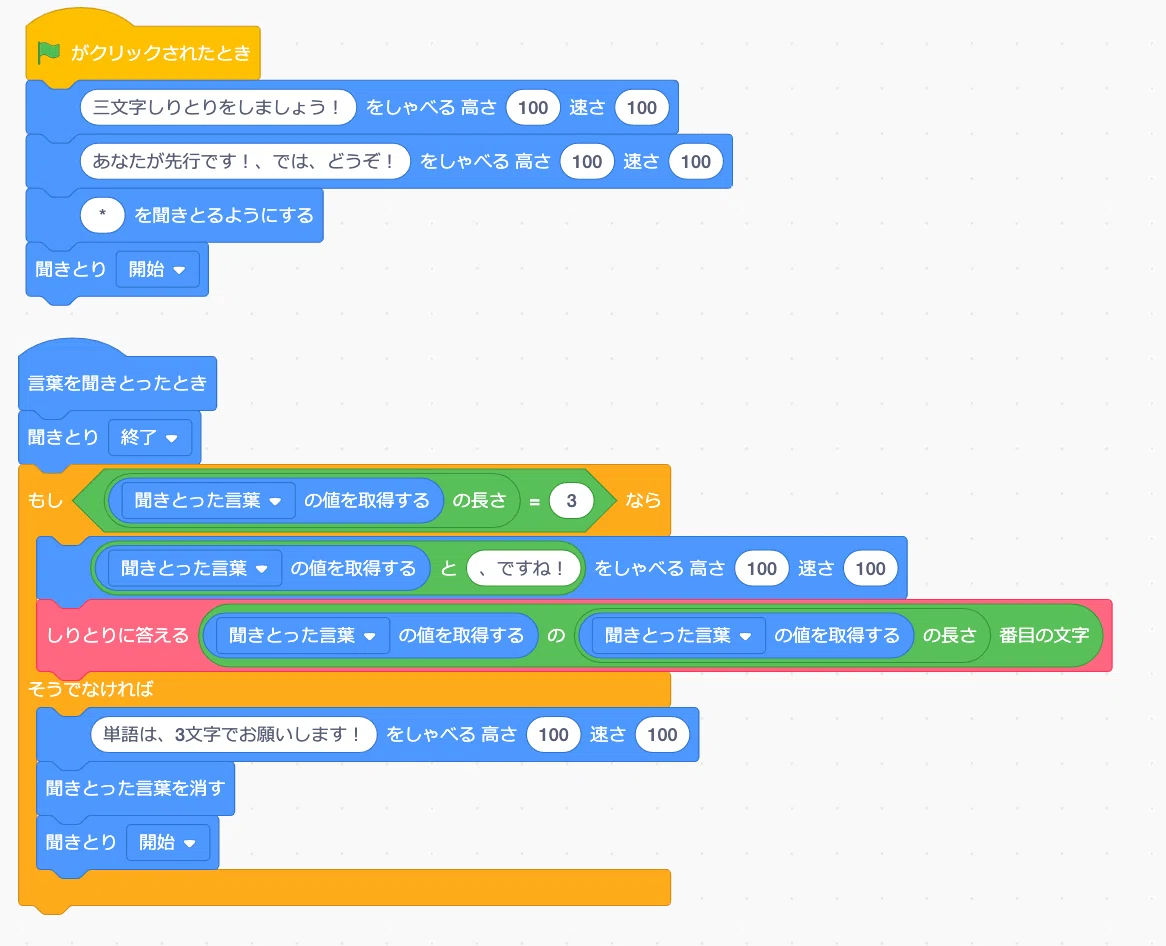This screenshot has width=1166, height=946.
Task: Click the green flag icon in hat block
Action: tap(49, 53)
